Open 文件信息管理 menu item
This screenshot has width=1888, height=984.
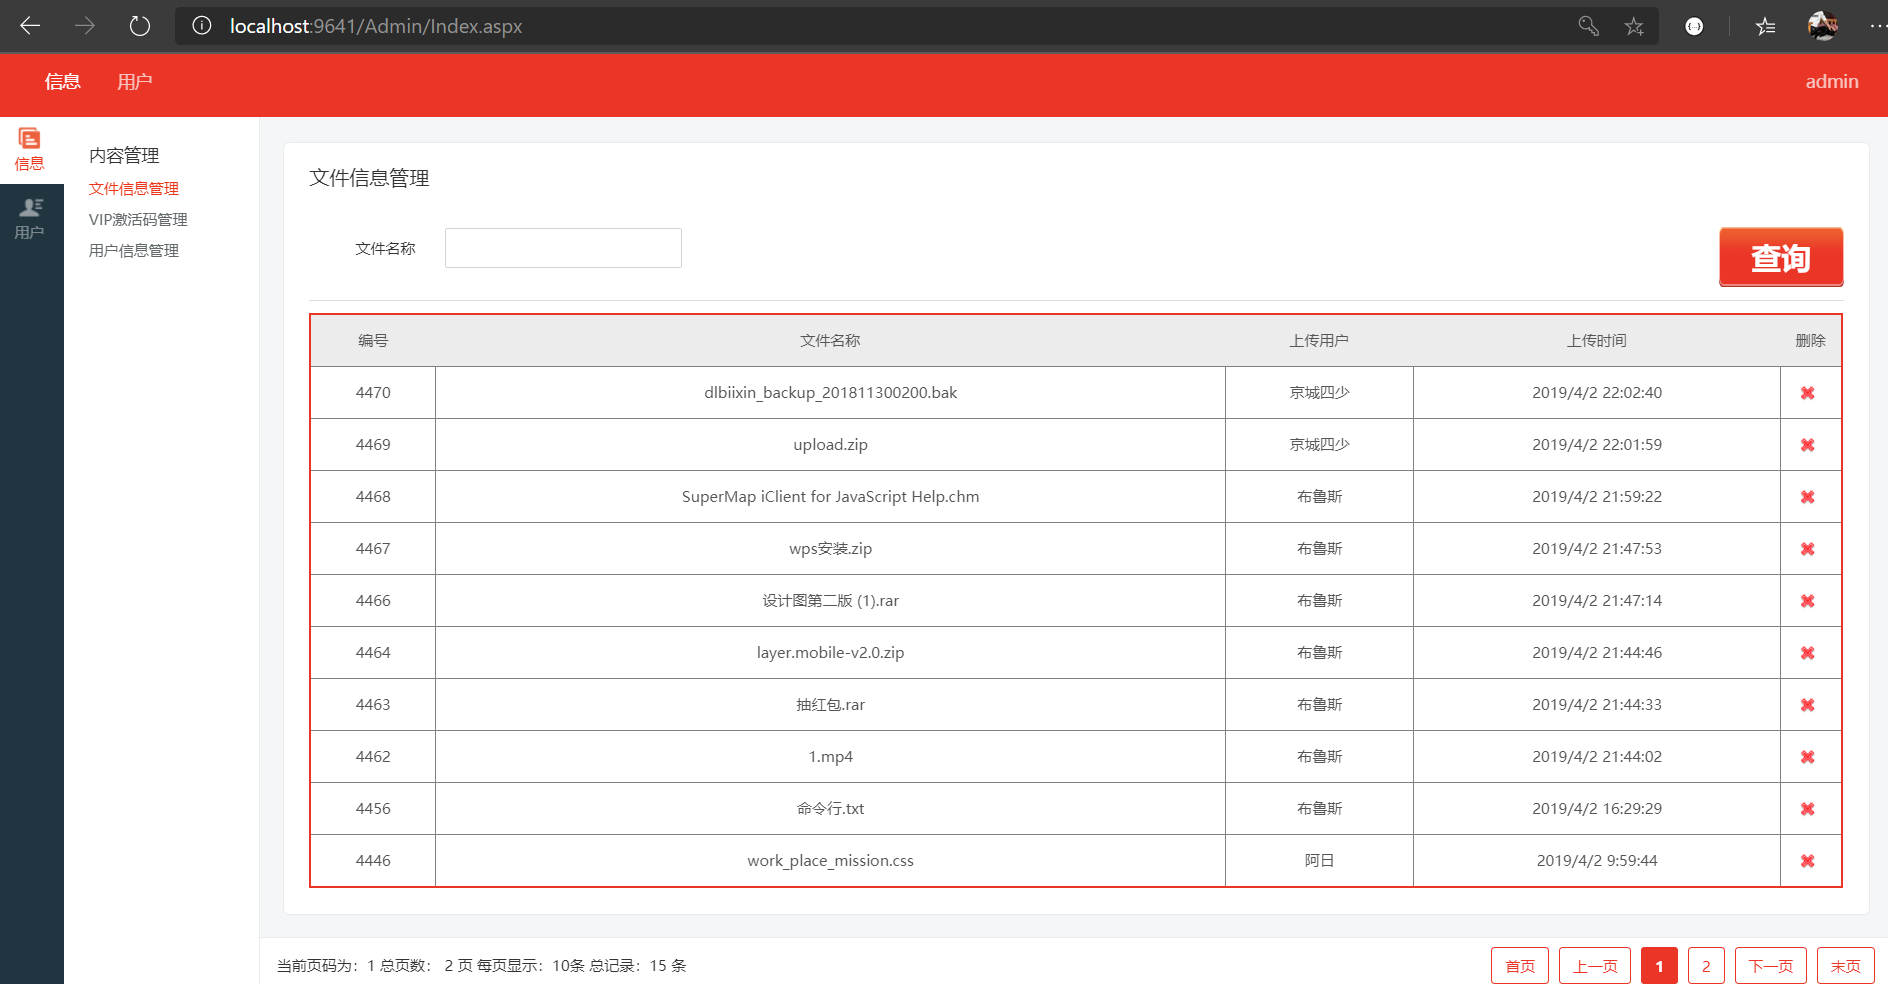pyautogui.click(x=134, y=189)
